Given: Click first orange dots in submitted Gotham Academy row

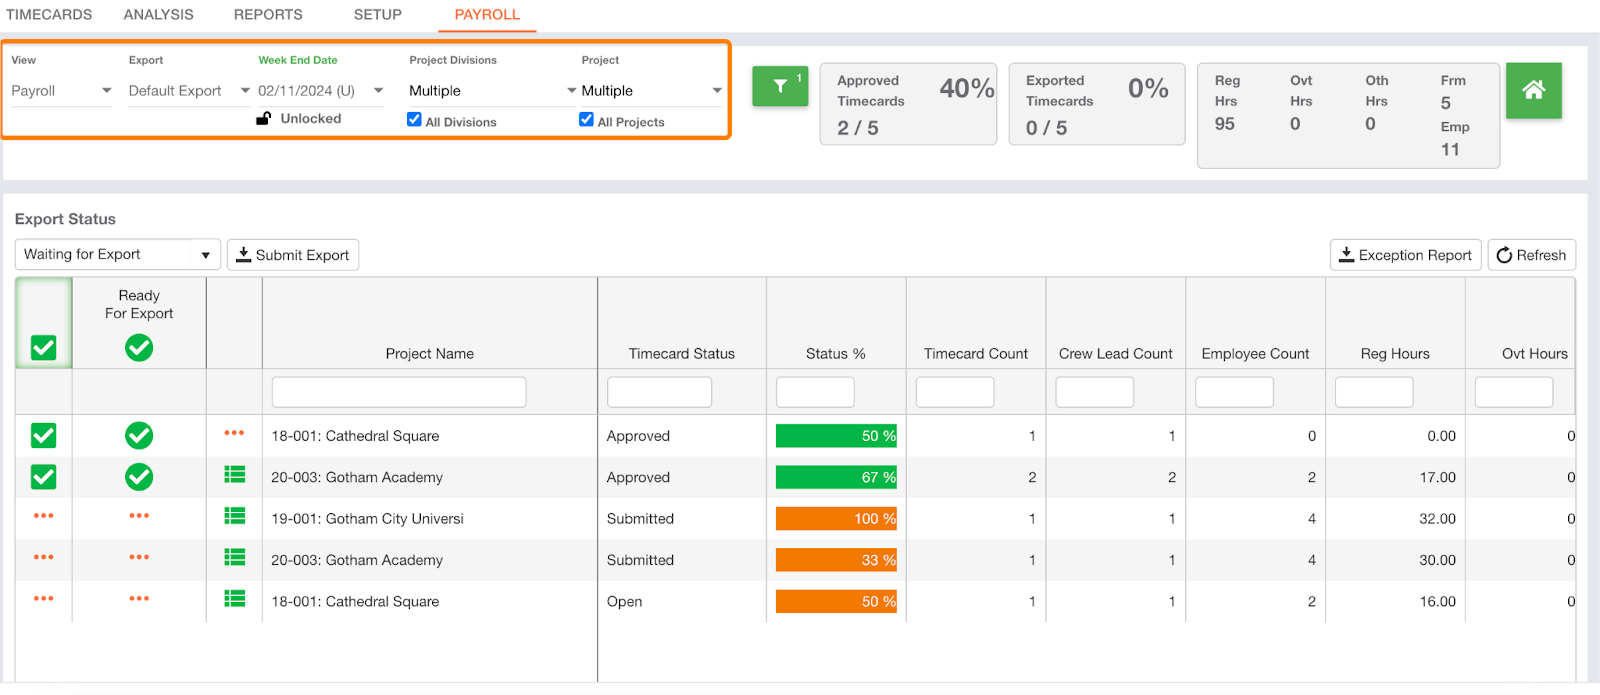Looking at the screenshot, I should tap(44, 557).
